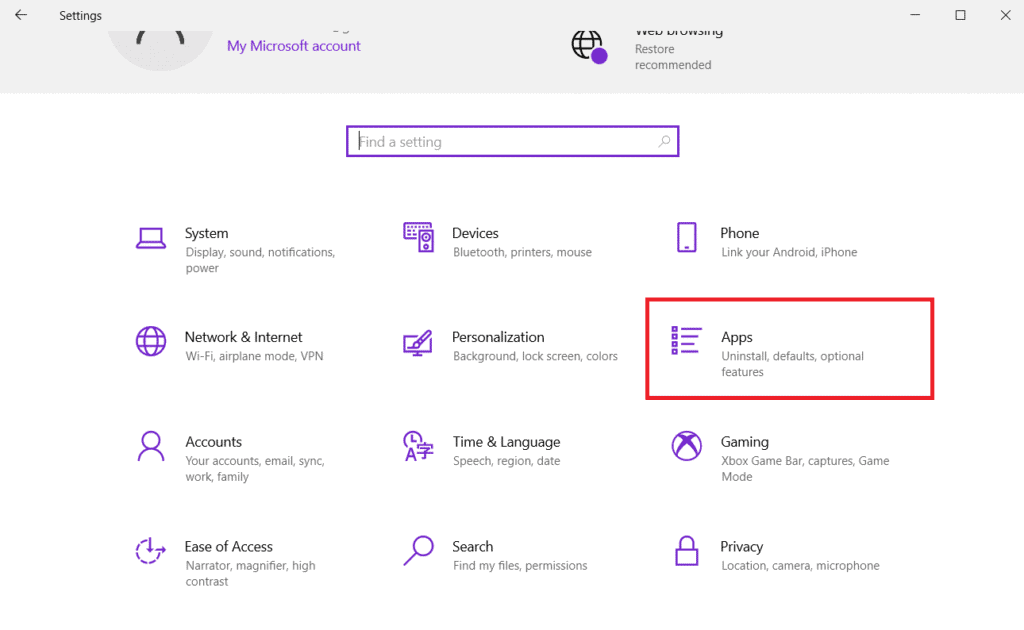Click the Search magnifier category icon
The height and width of the screenshot is (630, 1024).
pyautogui.click(x=418, y=550)
